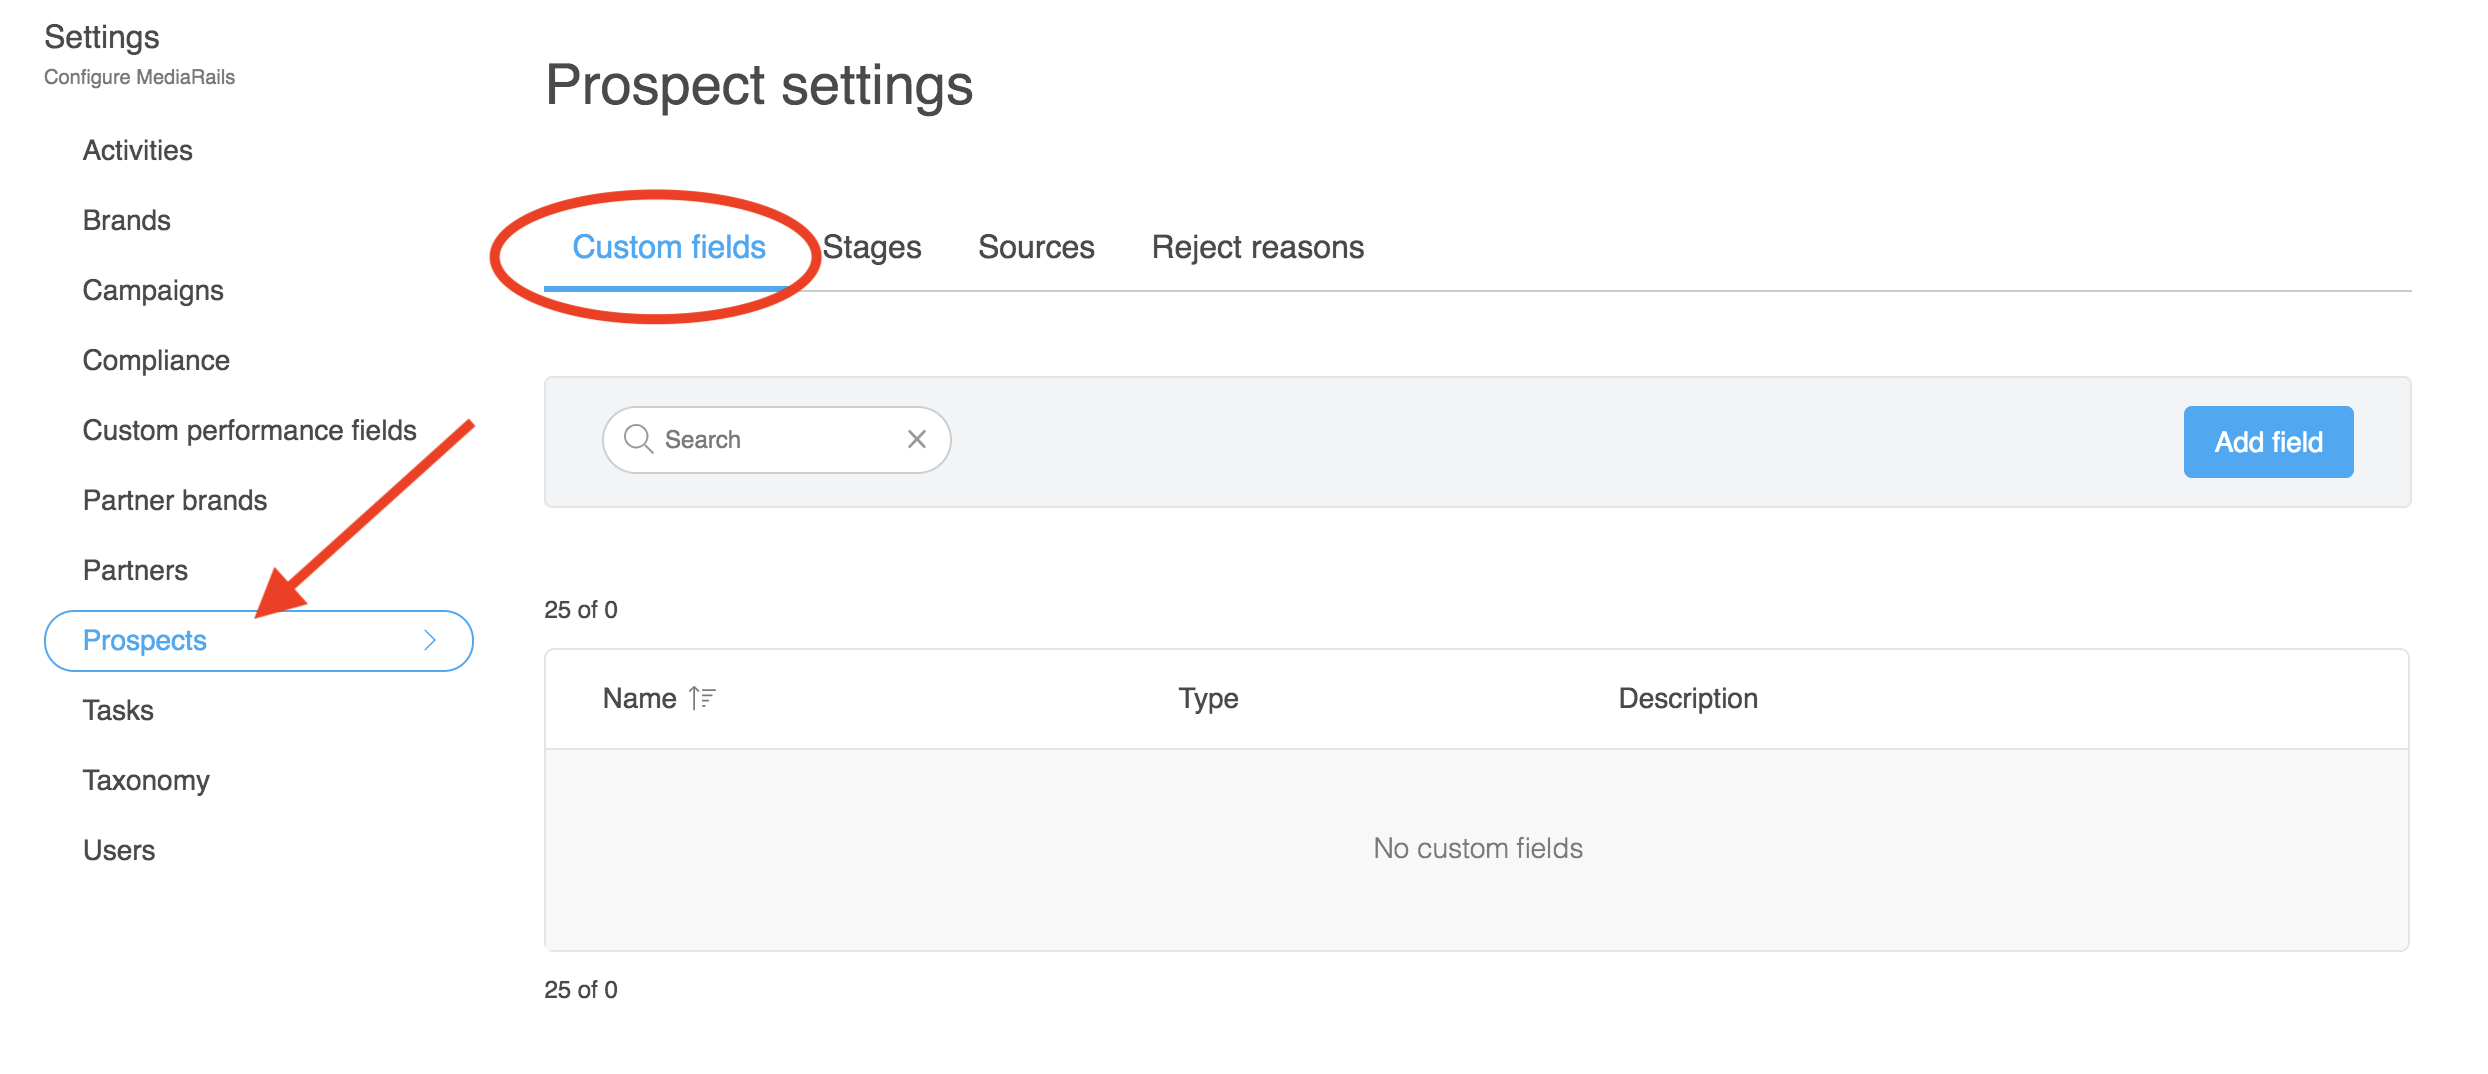
Task: Select the Reject reasons tab
Action: (1257, 247)
